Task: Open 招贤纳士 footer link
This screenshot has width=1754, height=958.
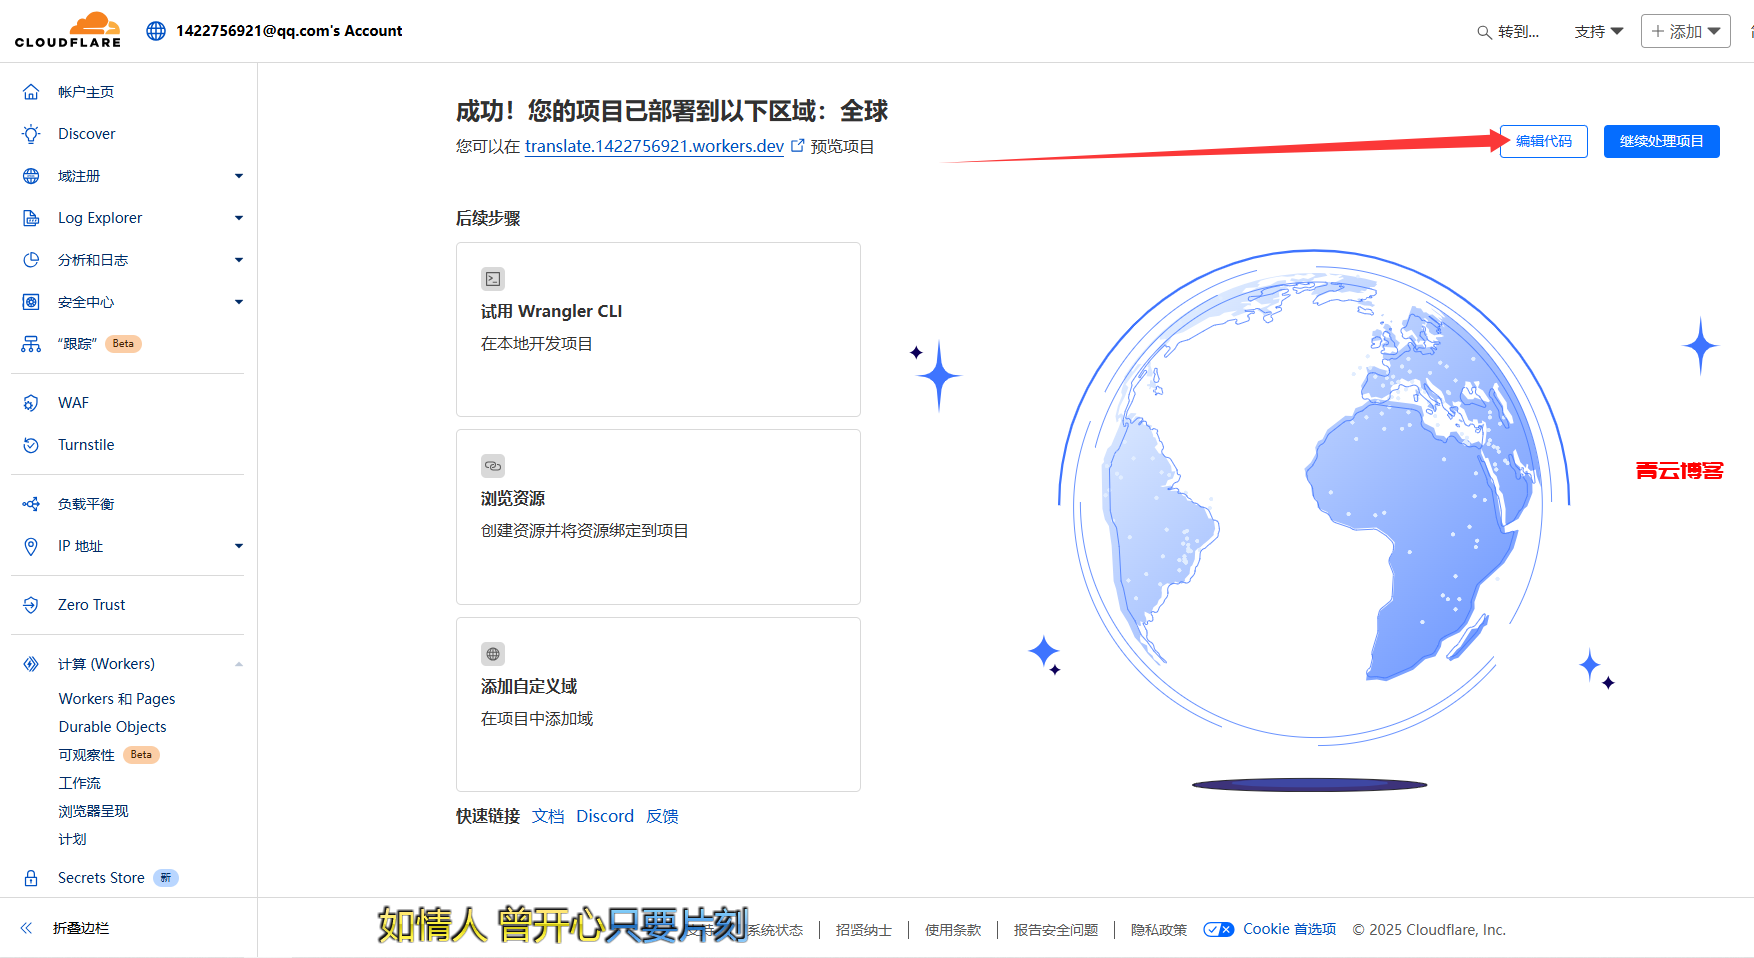Action: (x=864, y=930)
